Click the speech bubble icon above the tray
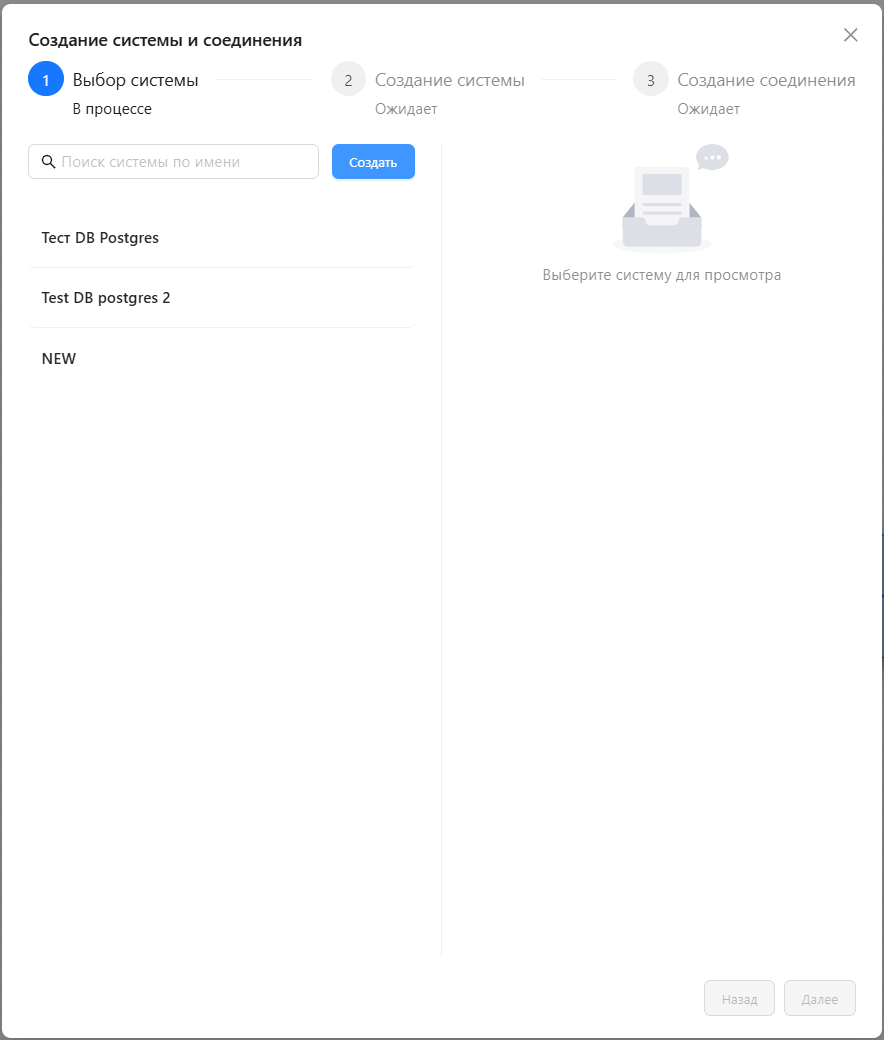 tap(712, 158)
